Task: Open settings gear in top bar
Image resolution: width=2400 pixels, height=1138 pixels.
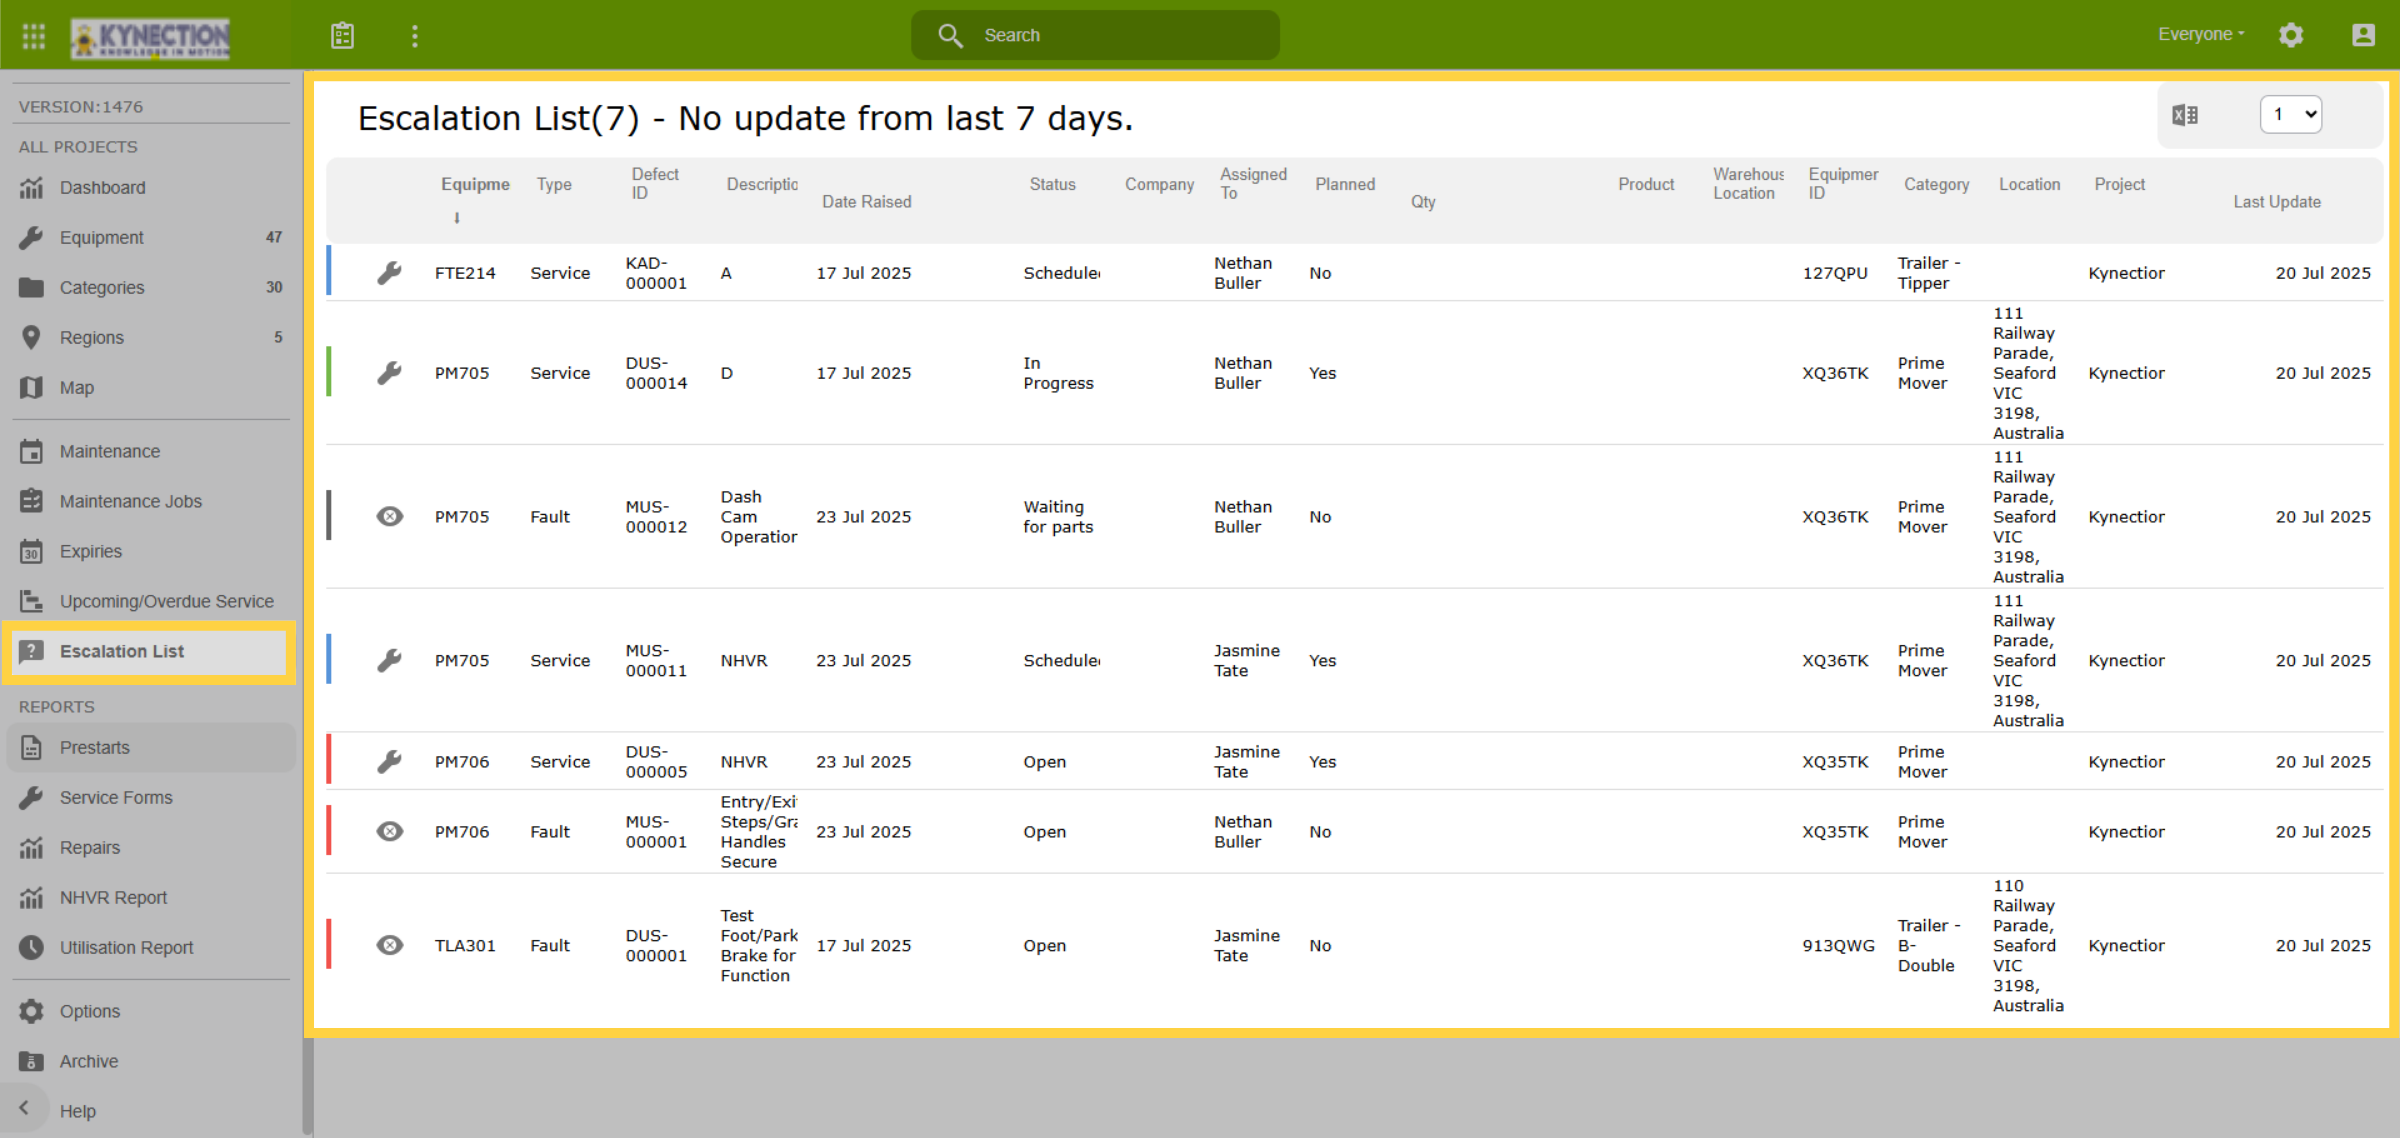Action: tap(2291, 35)
